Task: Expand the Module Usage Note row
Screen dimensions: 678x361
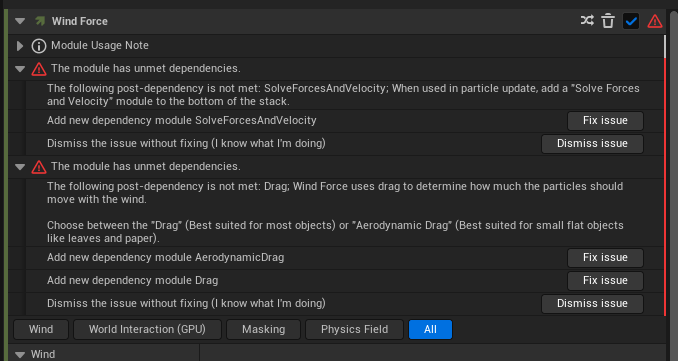Action: [x=19, y=46]
